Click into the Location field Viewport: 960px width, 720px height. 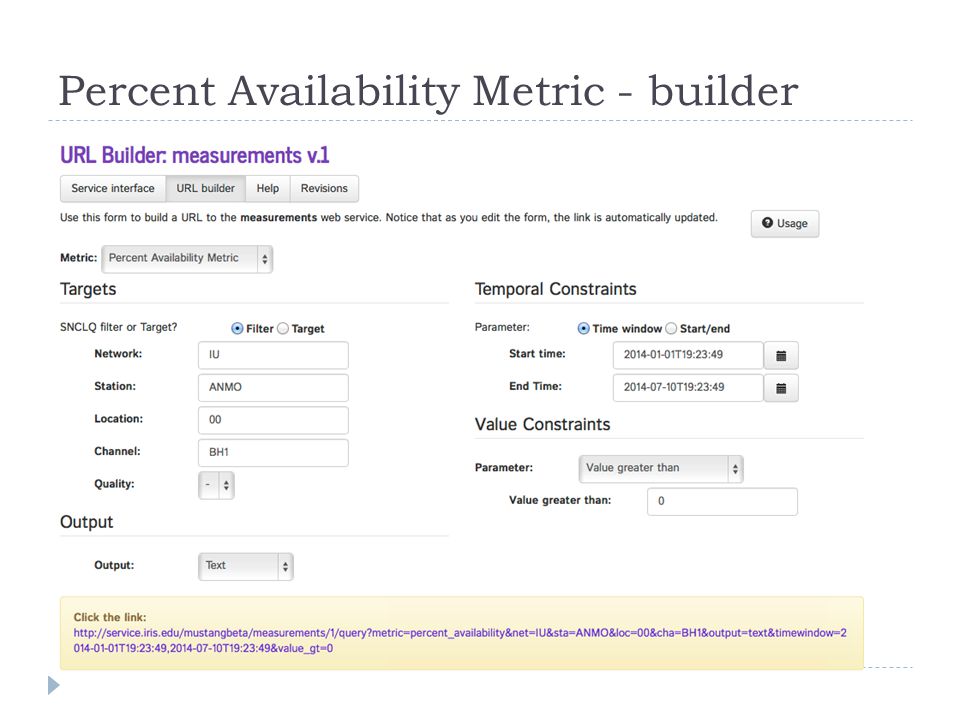273,420
